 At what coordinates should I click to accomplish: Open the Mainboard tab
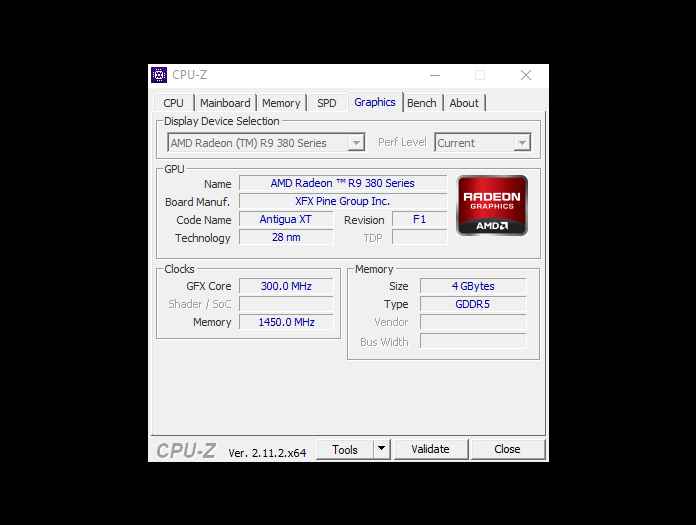225,103
